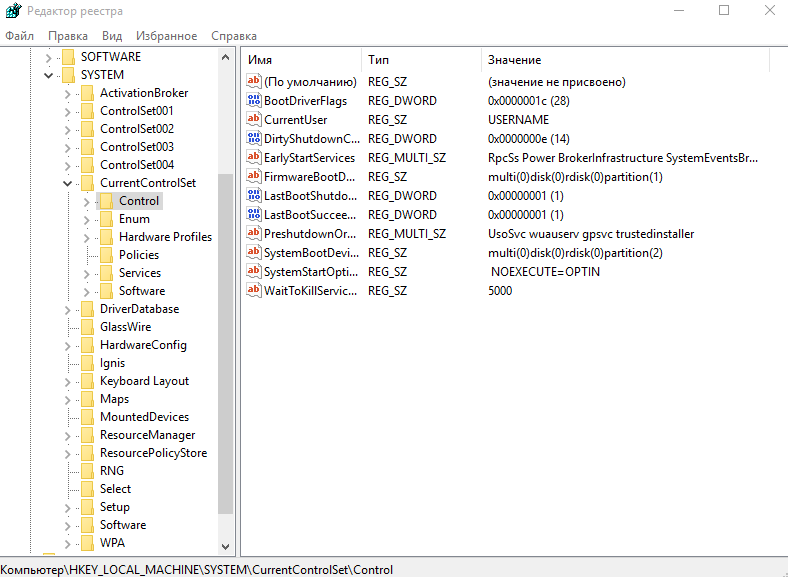Select the Keyboard Layout key in tree
This screenshot has width=788, height=577.
tap(144, 381)
